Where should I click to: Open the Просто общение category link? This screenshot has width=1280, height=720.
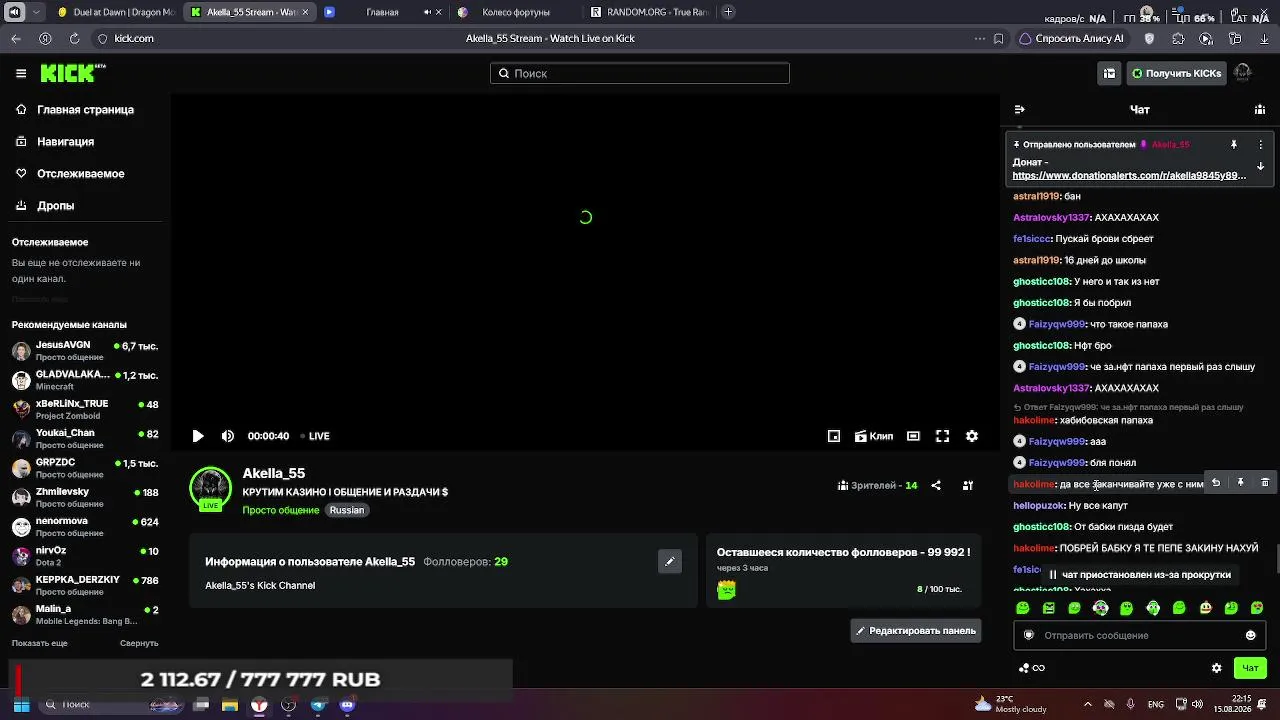(x=281, y=510)
